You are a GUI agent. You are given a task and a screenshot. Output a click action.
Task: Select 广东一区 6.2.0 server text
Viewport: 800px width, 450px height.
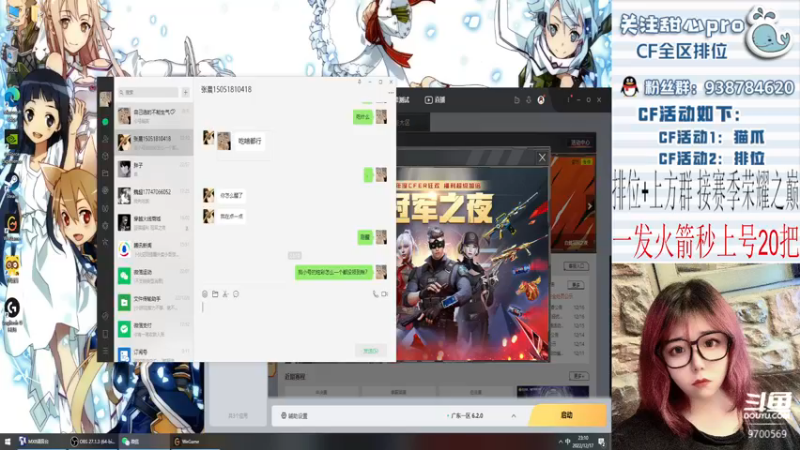click(467, 416)
